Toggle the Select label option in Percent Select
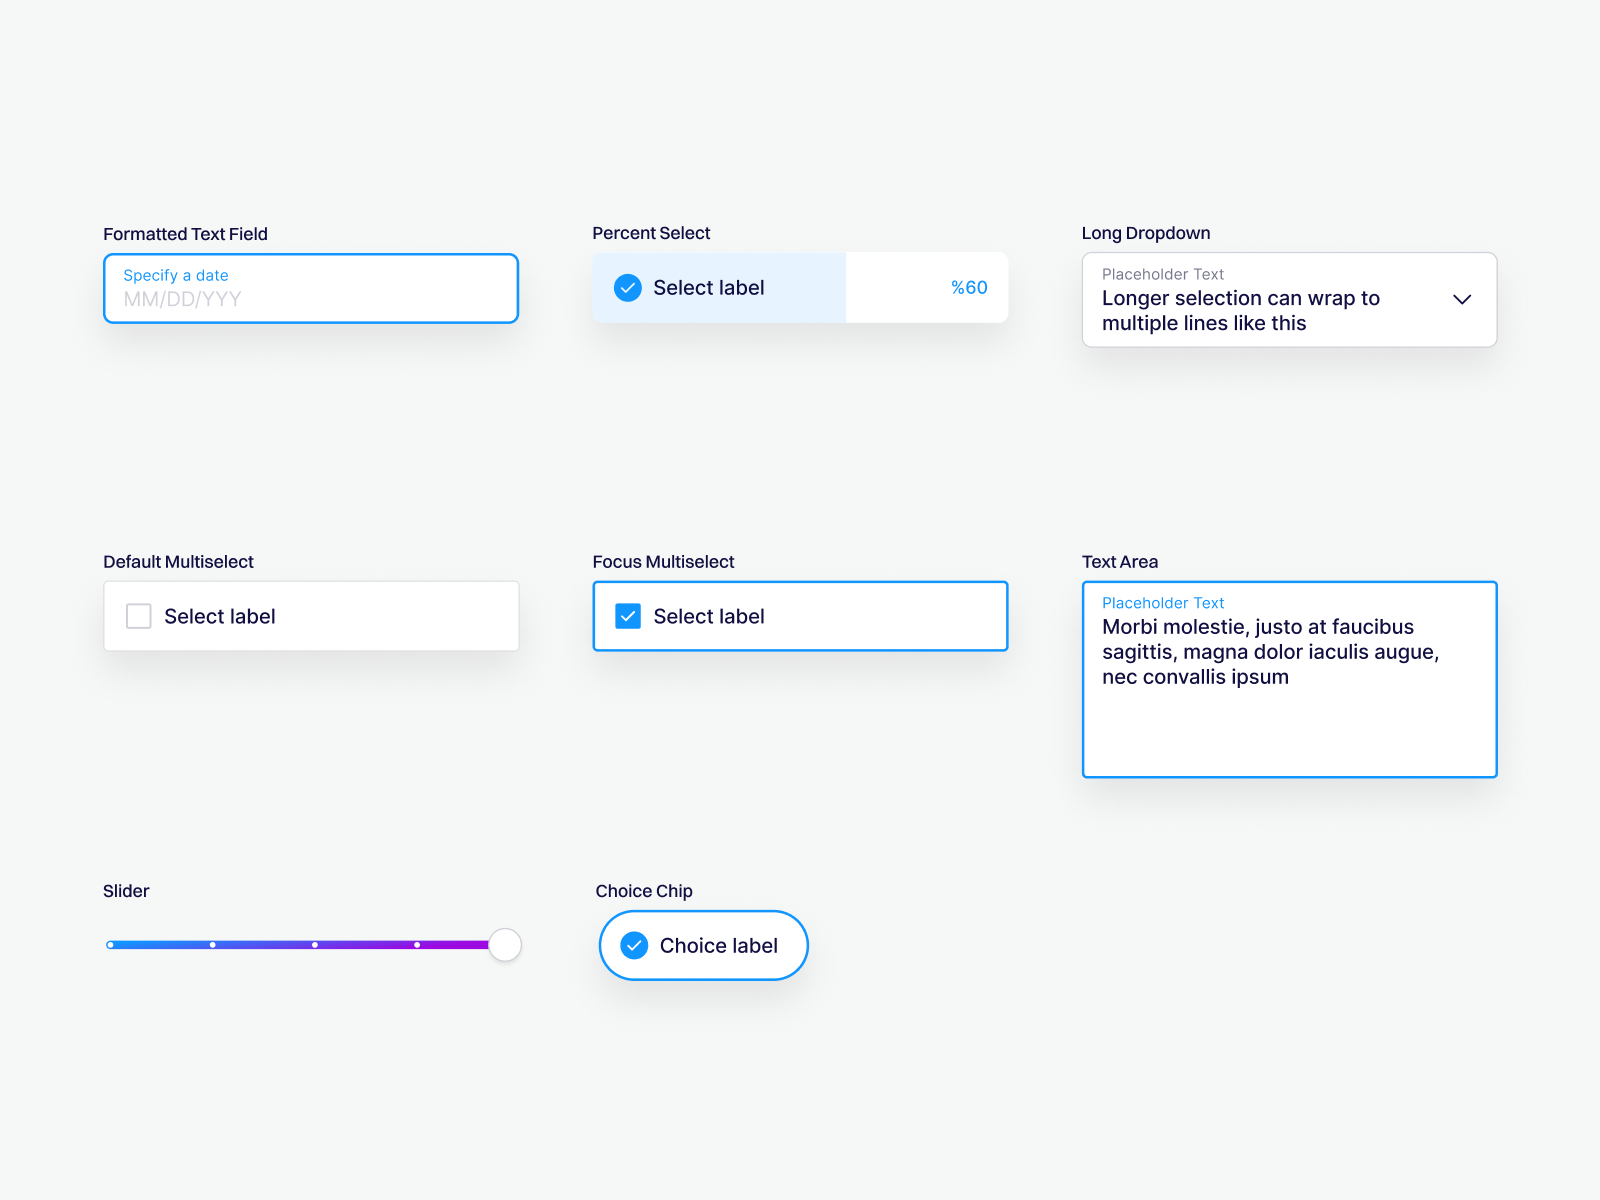Image resolution: width=1600 pixels, height=1200 pixels. [x=708, y=287]
